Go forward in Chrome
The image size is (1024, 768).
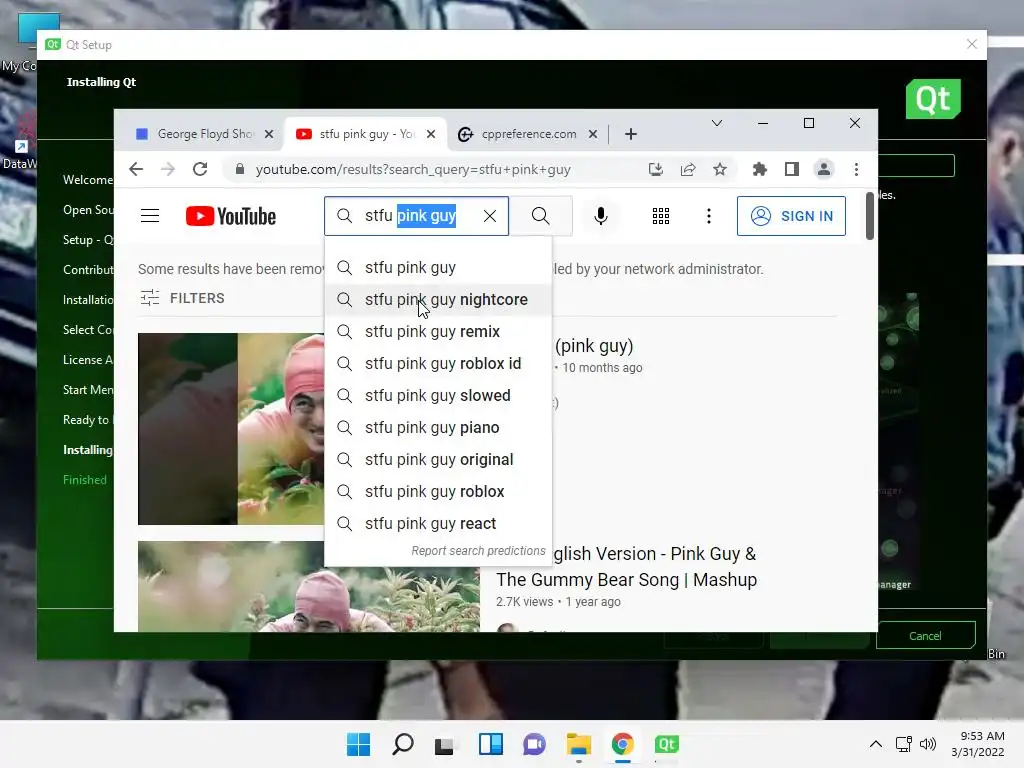[168, 170]
